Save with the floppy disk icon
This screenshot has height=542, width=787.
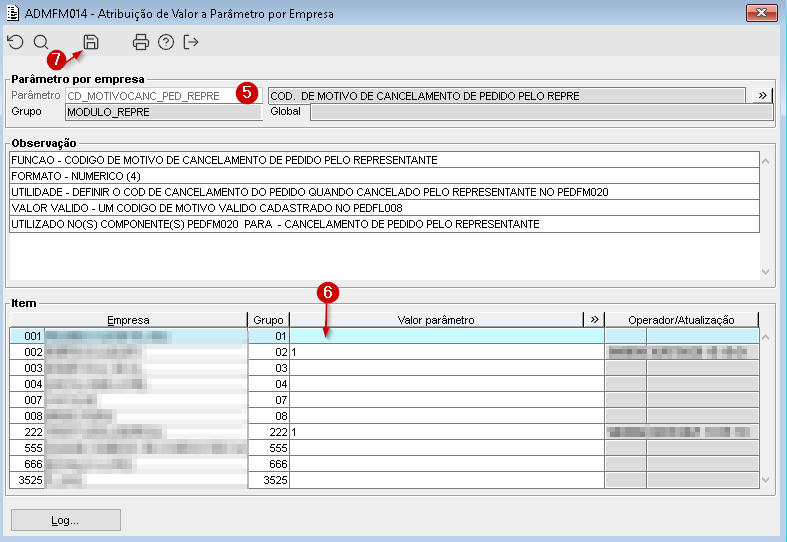click(x=91, y=42)
